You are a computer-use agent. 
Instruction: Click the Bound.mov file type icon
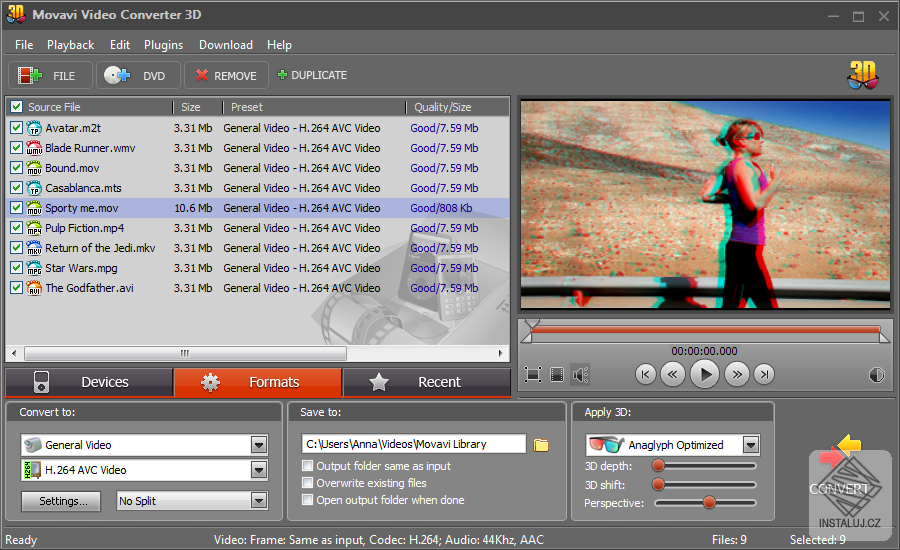click(x=34, y=168)
